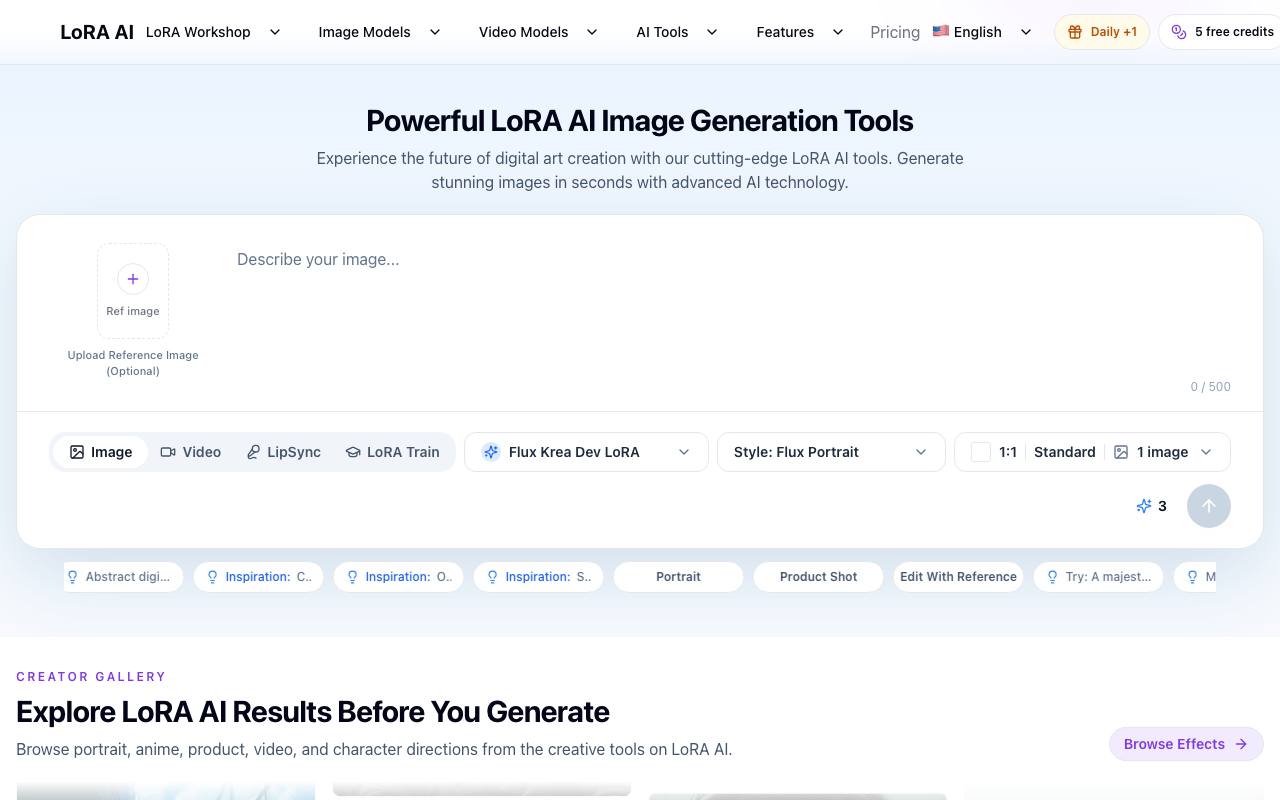The height and width of the screenshot is (800, 1280).
Task: Open the 1 image count dropdown
Action: tap(1163, 452)
